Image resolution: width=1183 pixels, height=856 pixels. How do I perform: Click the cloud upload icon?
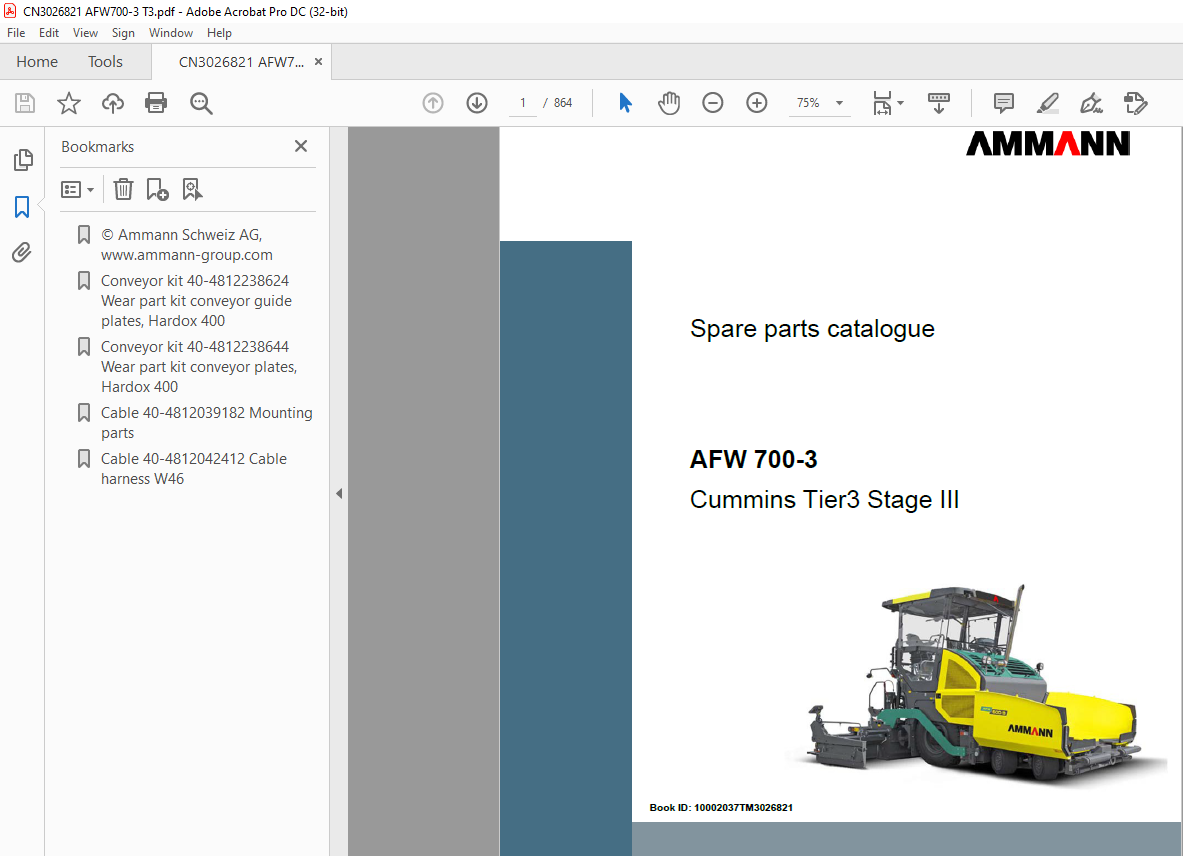click(112, 103)
